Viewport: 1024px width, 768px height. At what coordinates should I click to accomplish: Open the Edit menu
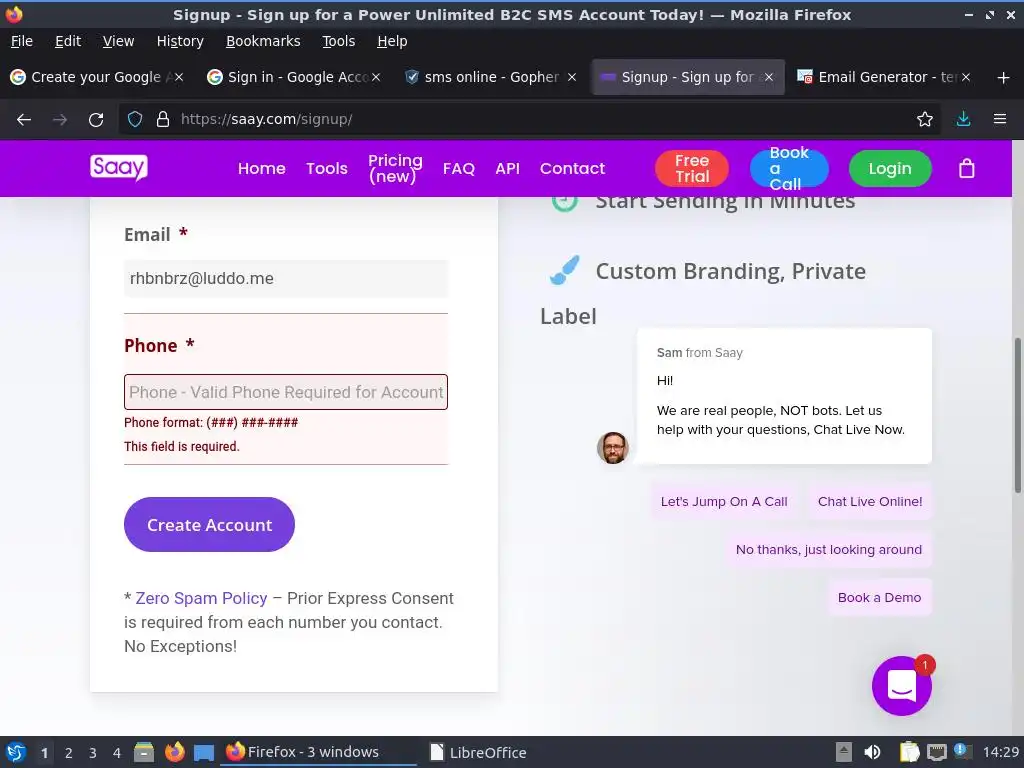click(x=68, y=41)
